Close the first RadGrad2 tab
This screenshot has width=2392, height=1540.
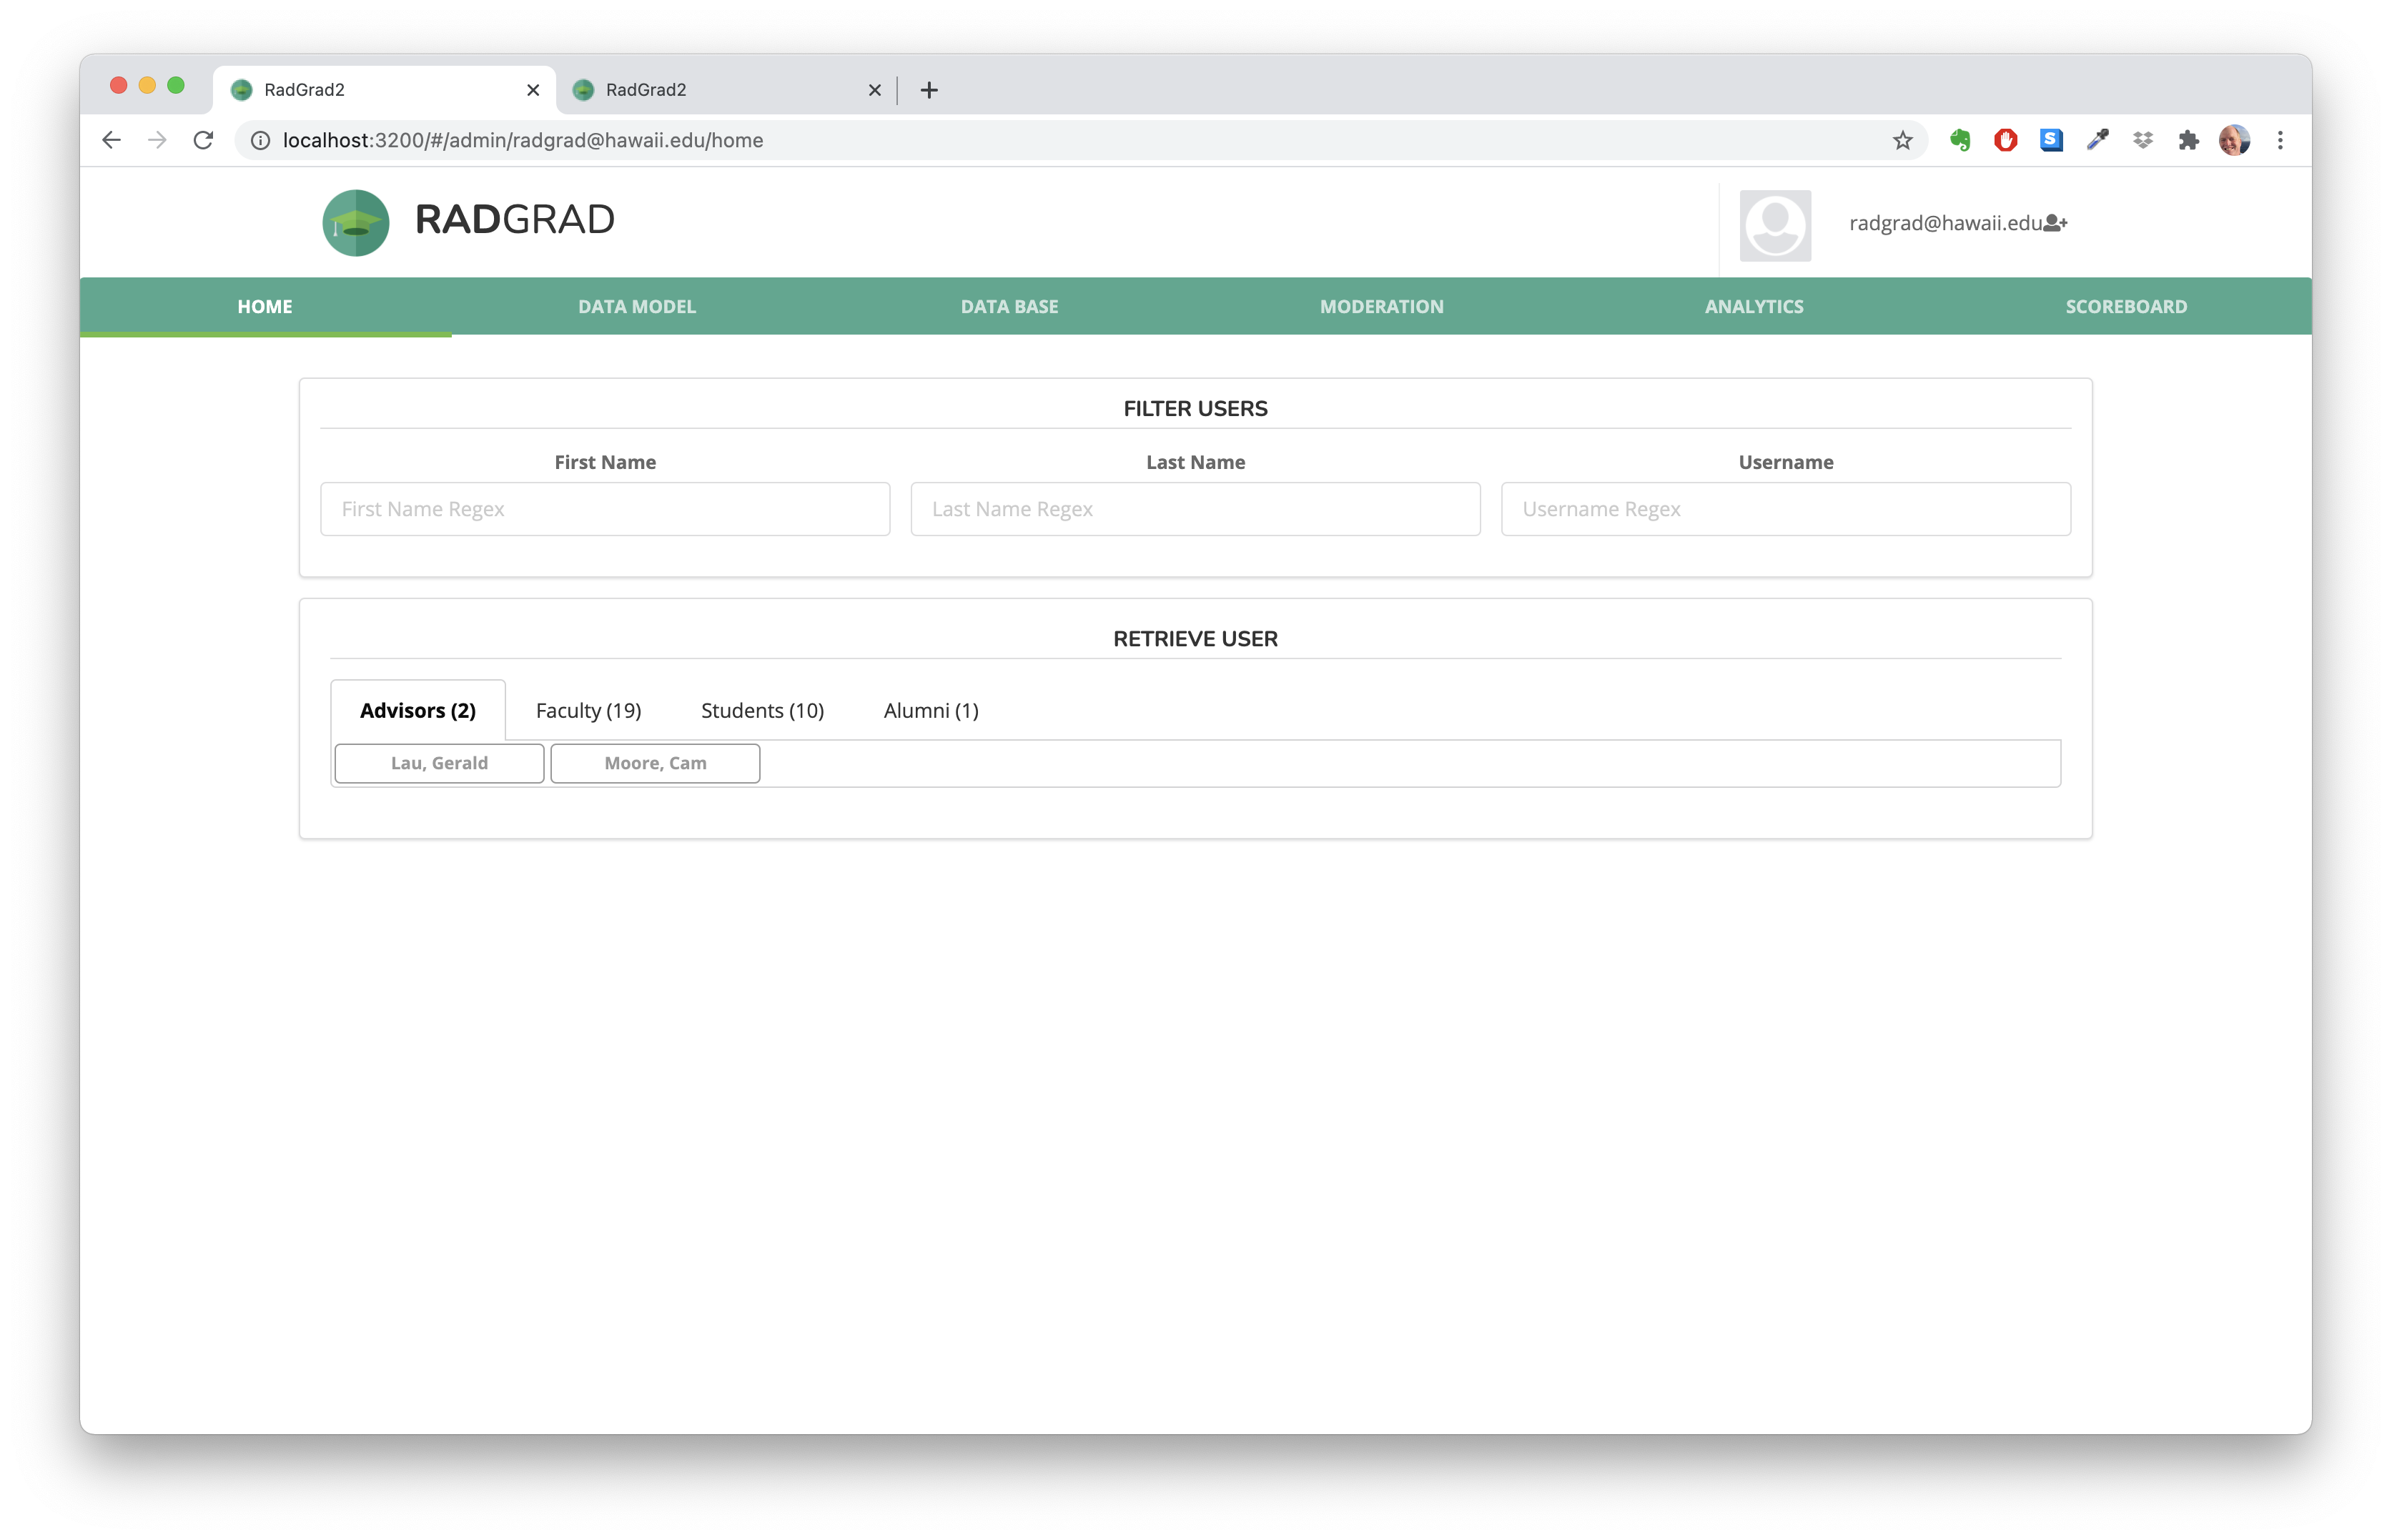click(533, 90)
